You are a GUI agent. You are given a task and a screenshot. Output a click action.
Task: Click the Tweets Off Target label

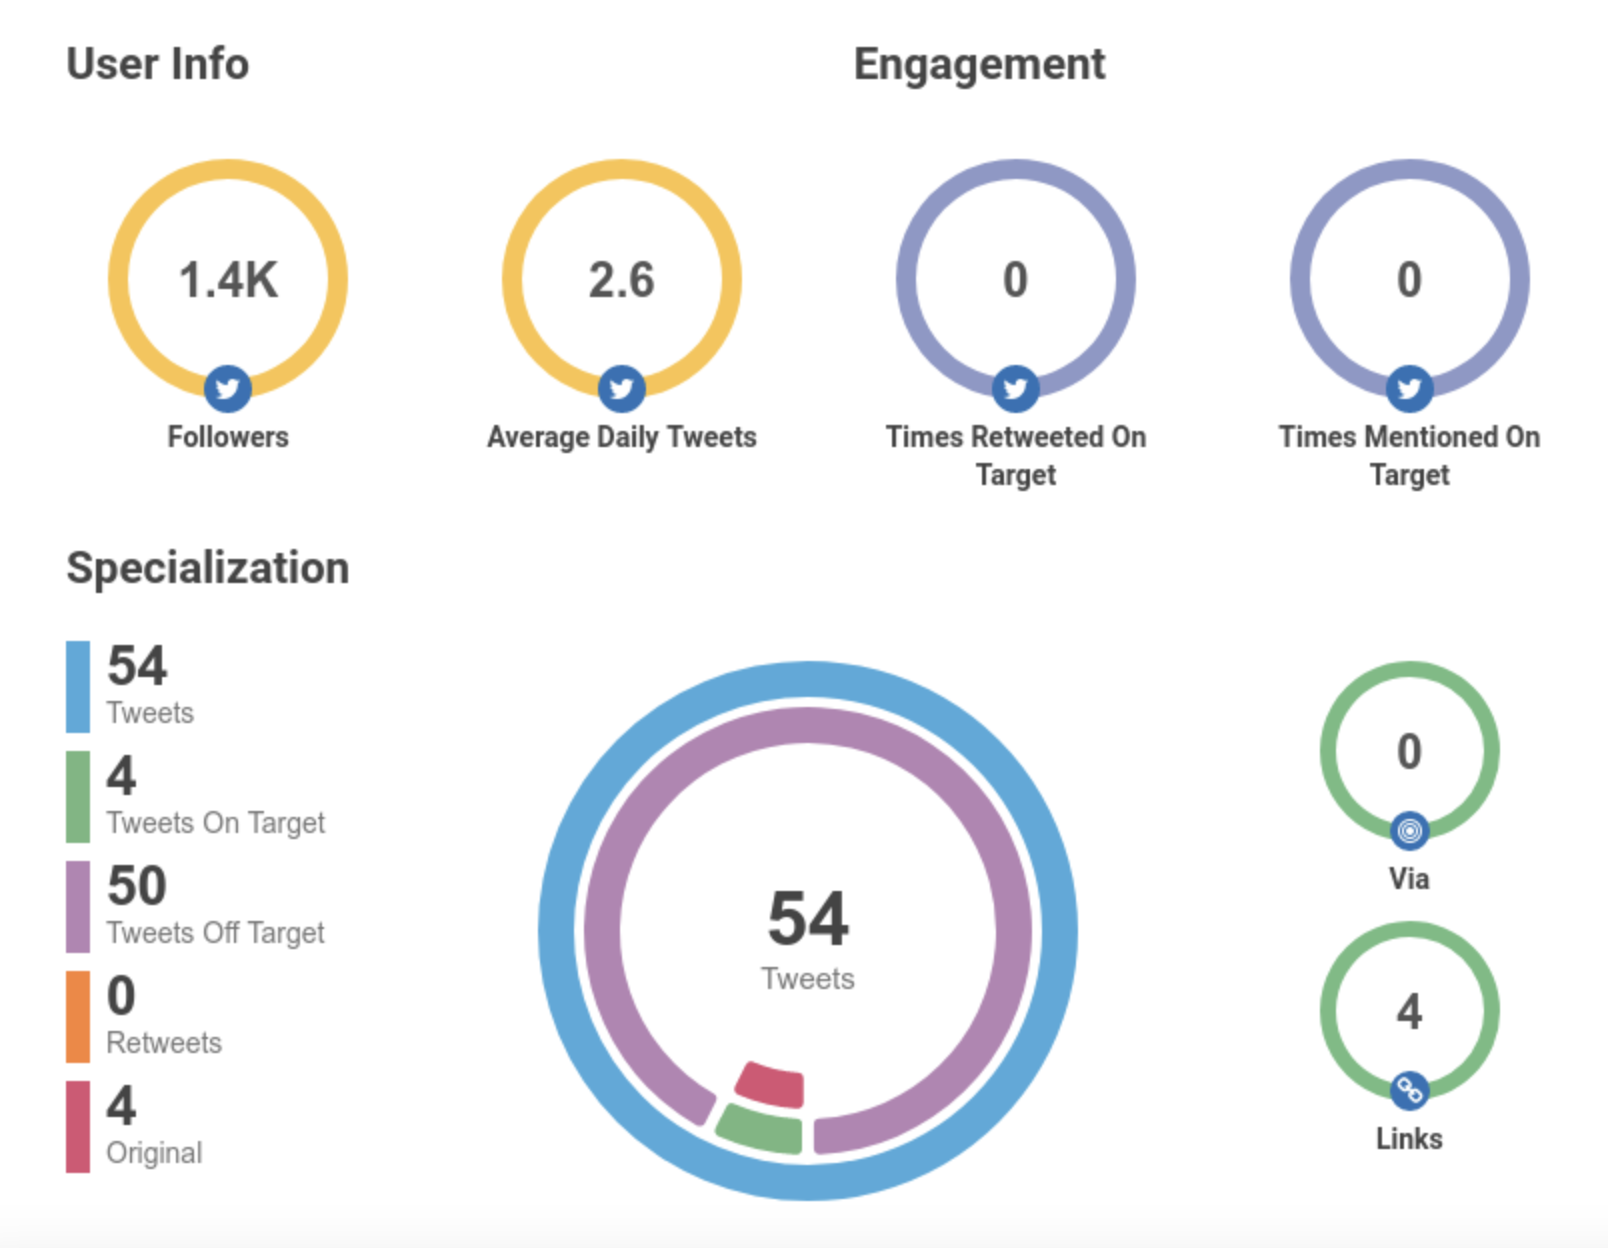(215, 933)
